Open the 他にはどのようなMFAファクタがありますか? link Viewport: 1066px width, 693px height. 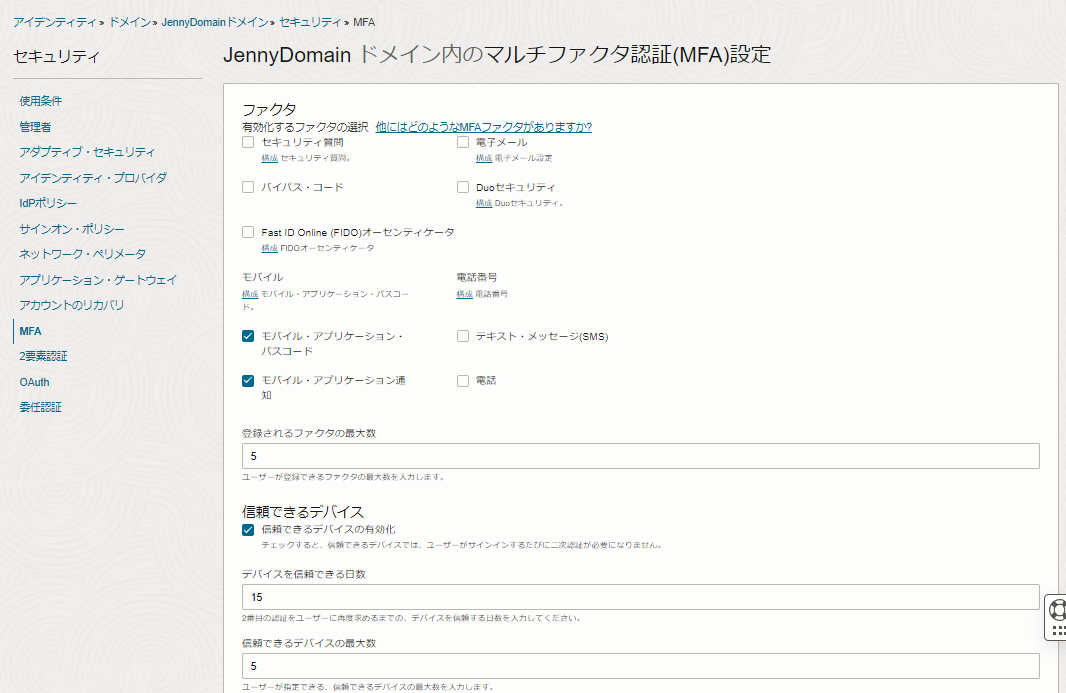coord(483,127)
